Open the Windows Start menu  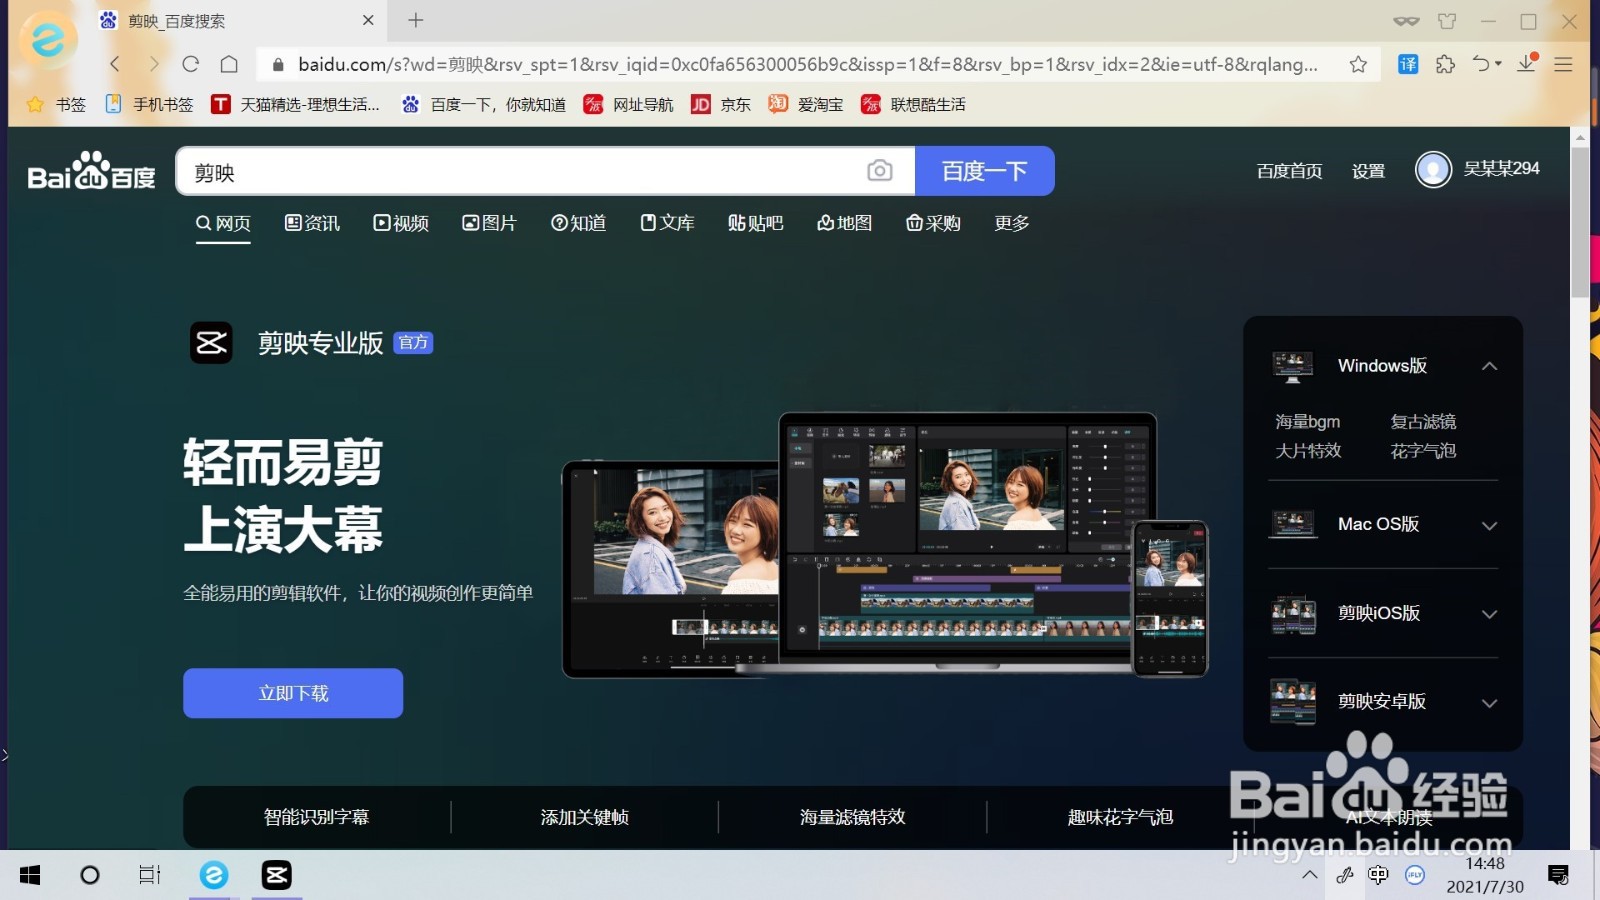point(30,875)
